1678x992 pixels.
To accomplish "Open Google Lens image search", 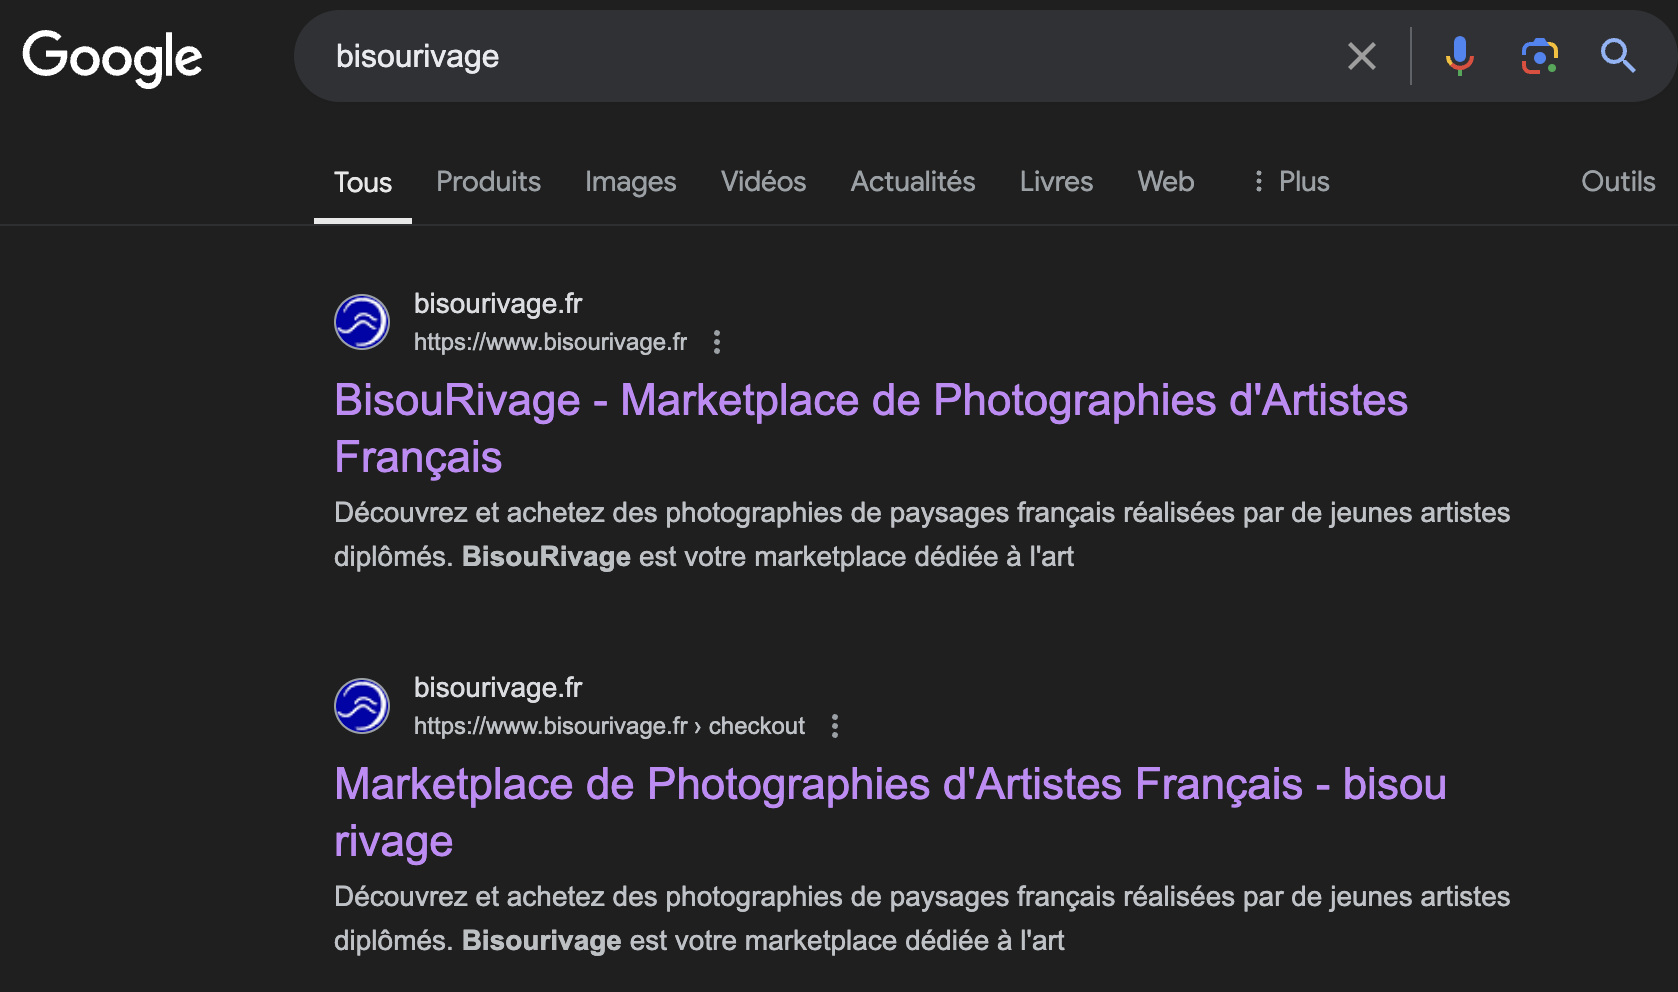I will pyautogui.click(x=1539, y=56).
